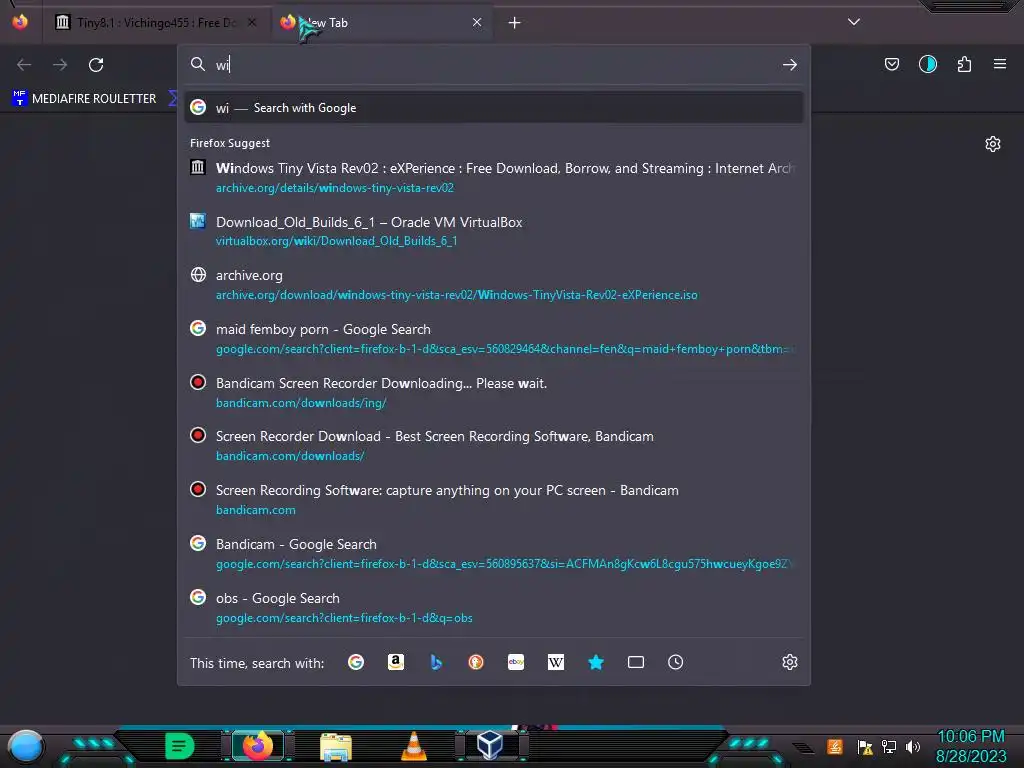Switch to the Tiny8.1 Vichingo455 tab
The image size is (1024, 768).
(x=155, y=23)
